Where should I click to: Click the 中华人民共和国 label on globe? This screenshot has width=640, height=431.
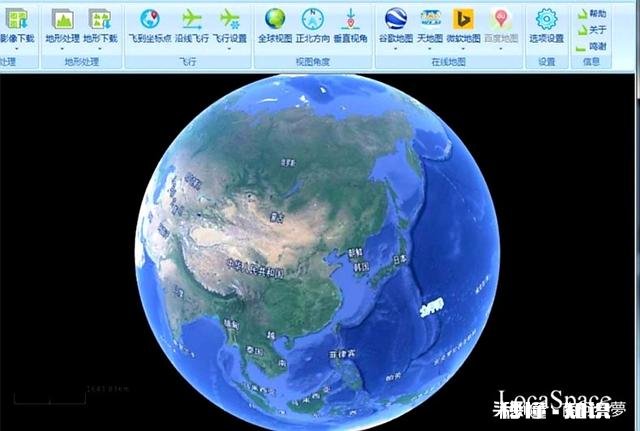pos(256,268)
